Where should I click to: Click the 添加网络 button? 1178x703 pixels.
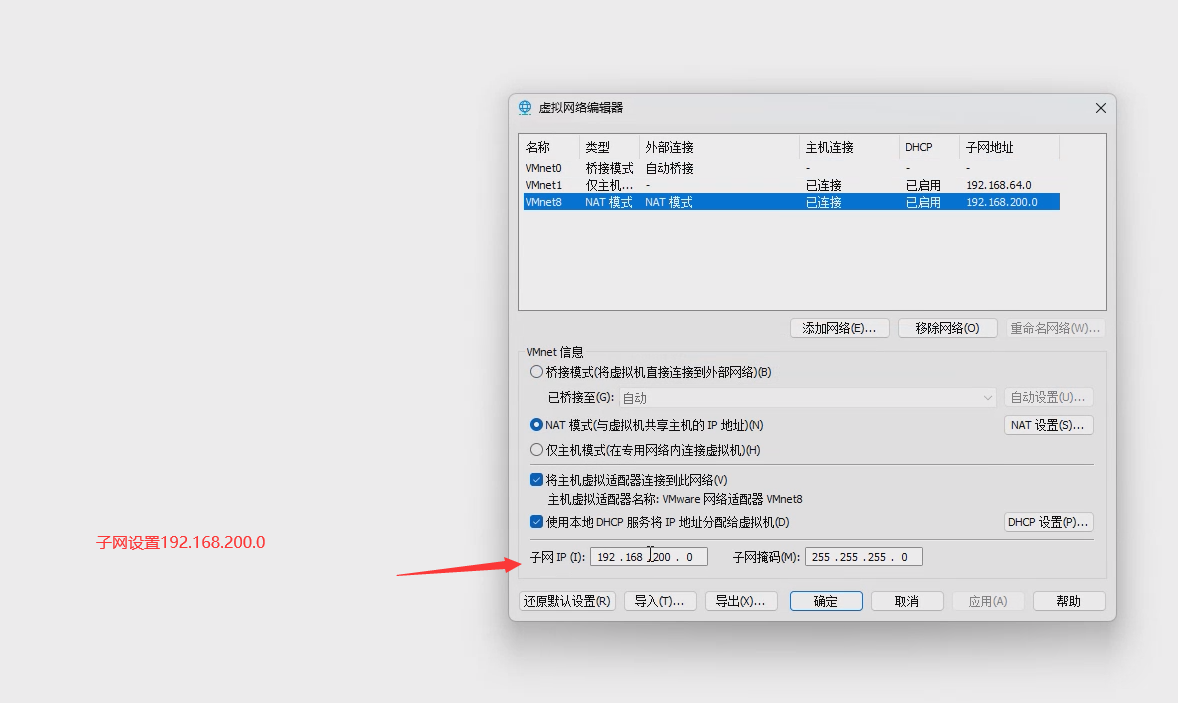pyautogui.click(x=839, y=328)
